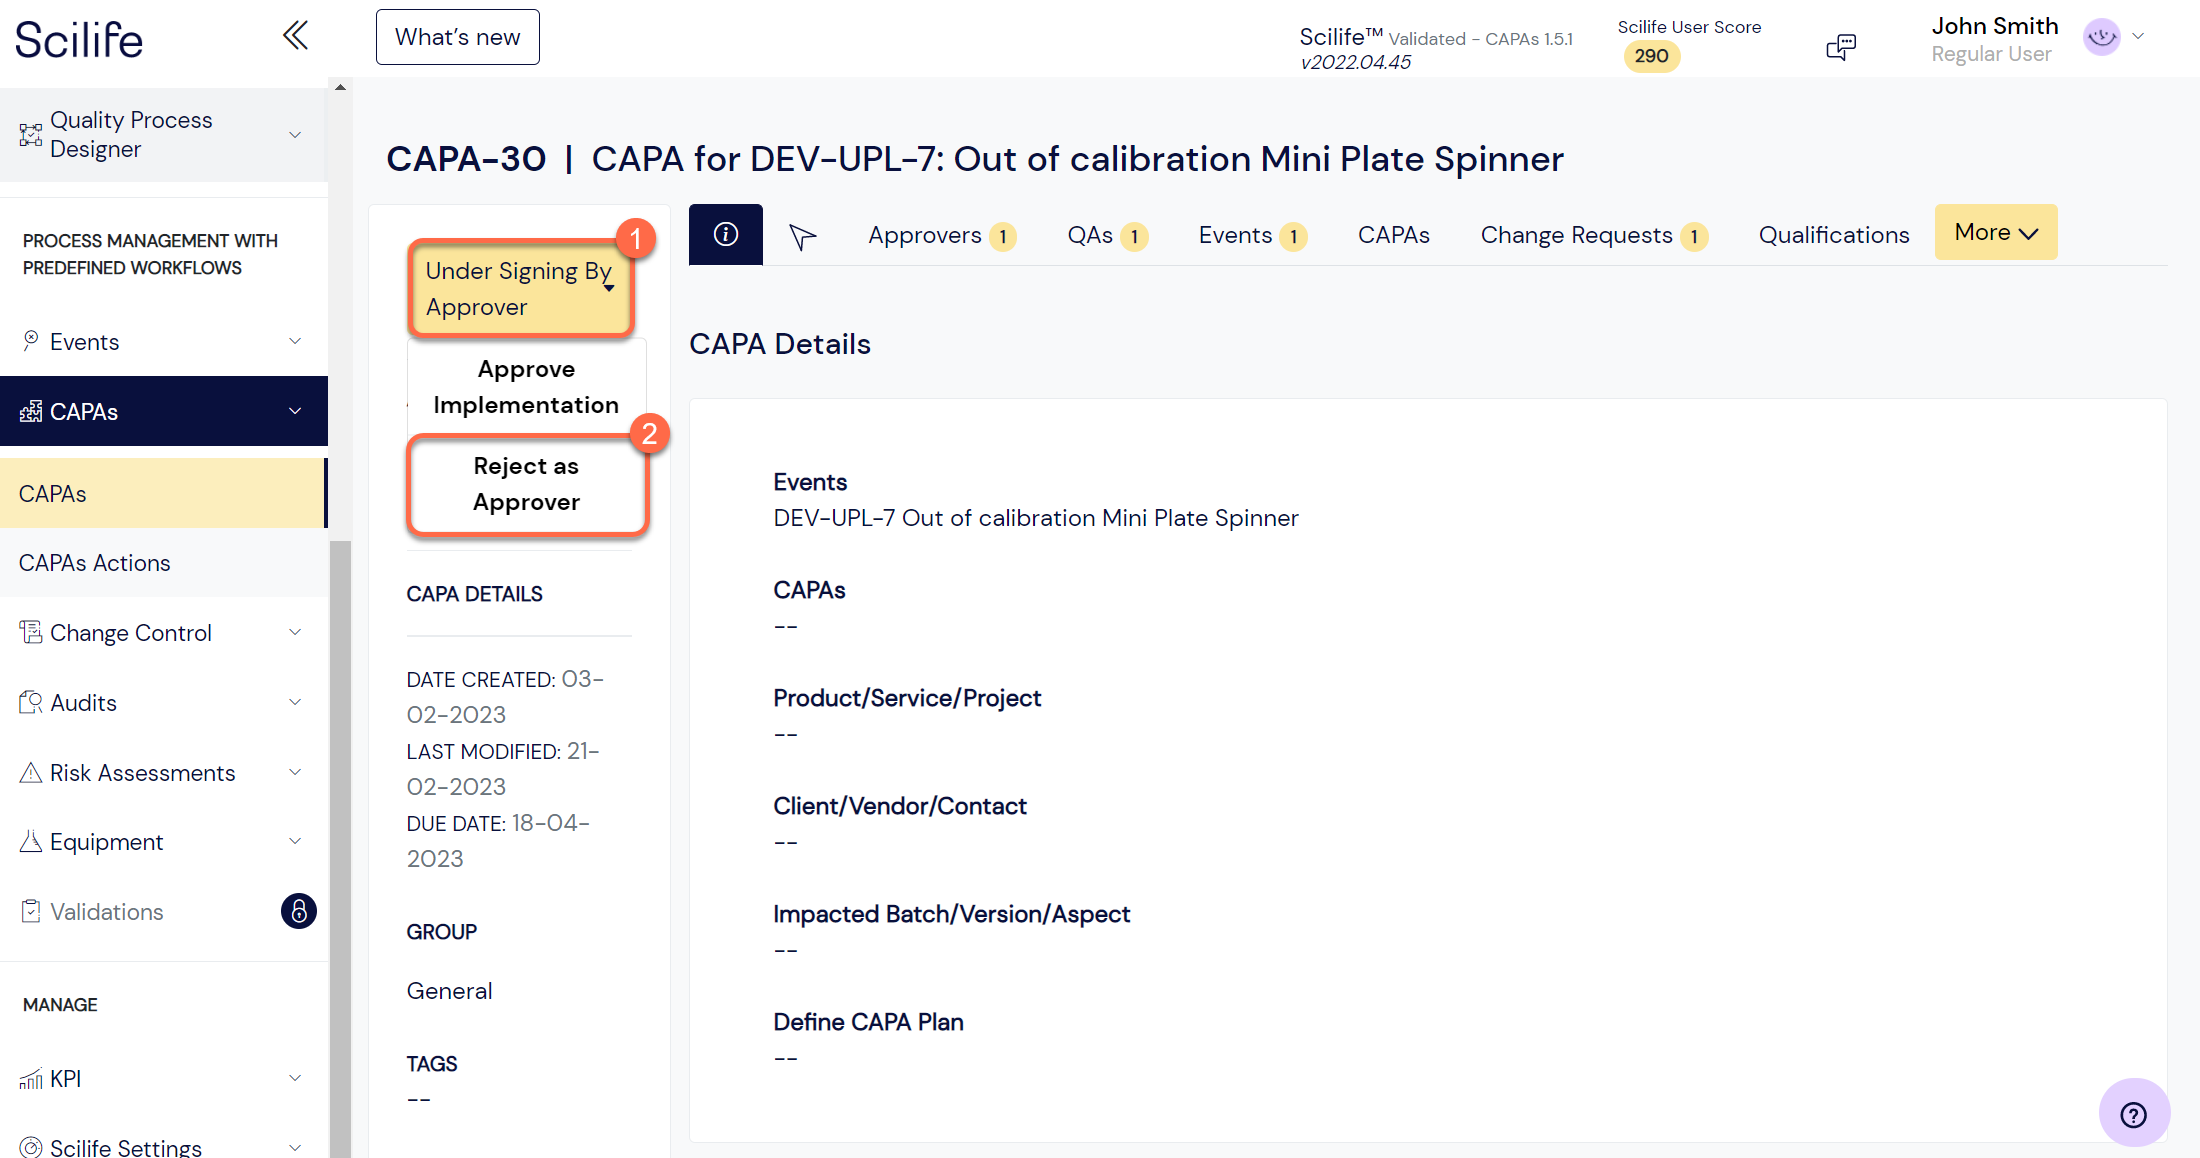
Task: Collapse the sidebar with double-arrow icon
Action: click(295, 36)
